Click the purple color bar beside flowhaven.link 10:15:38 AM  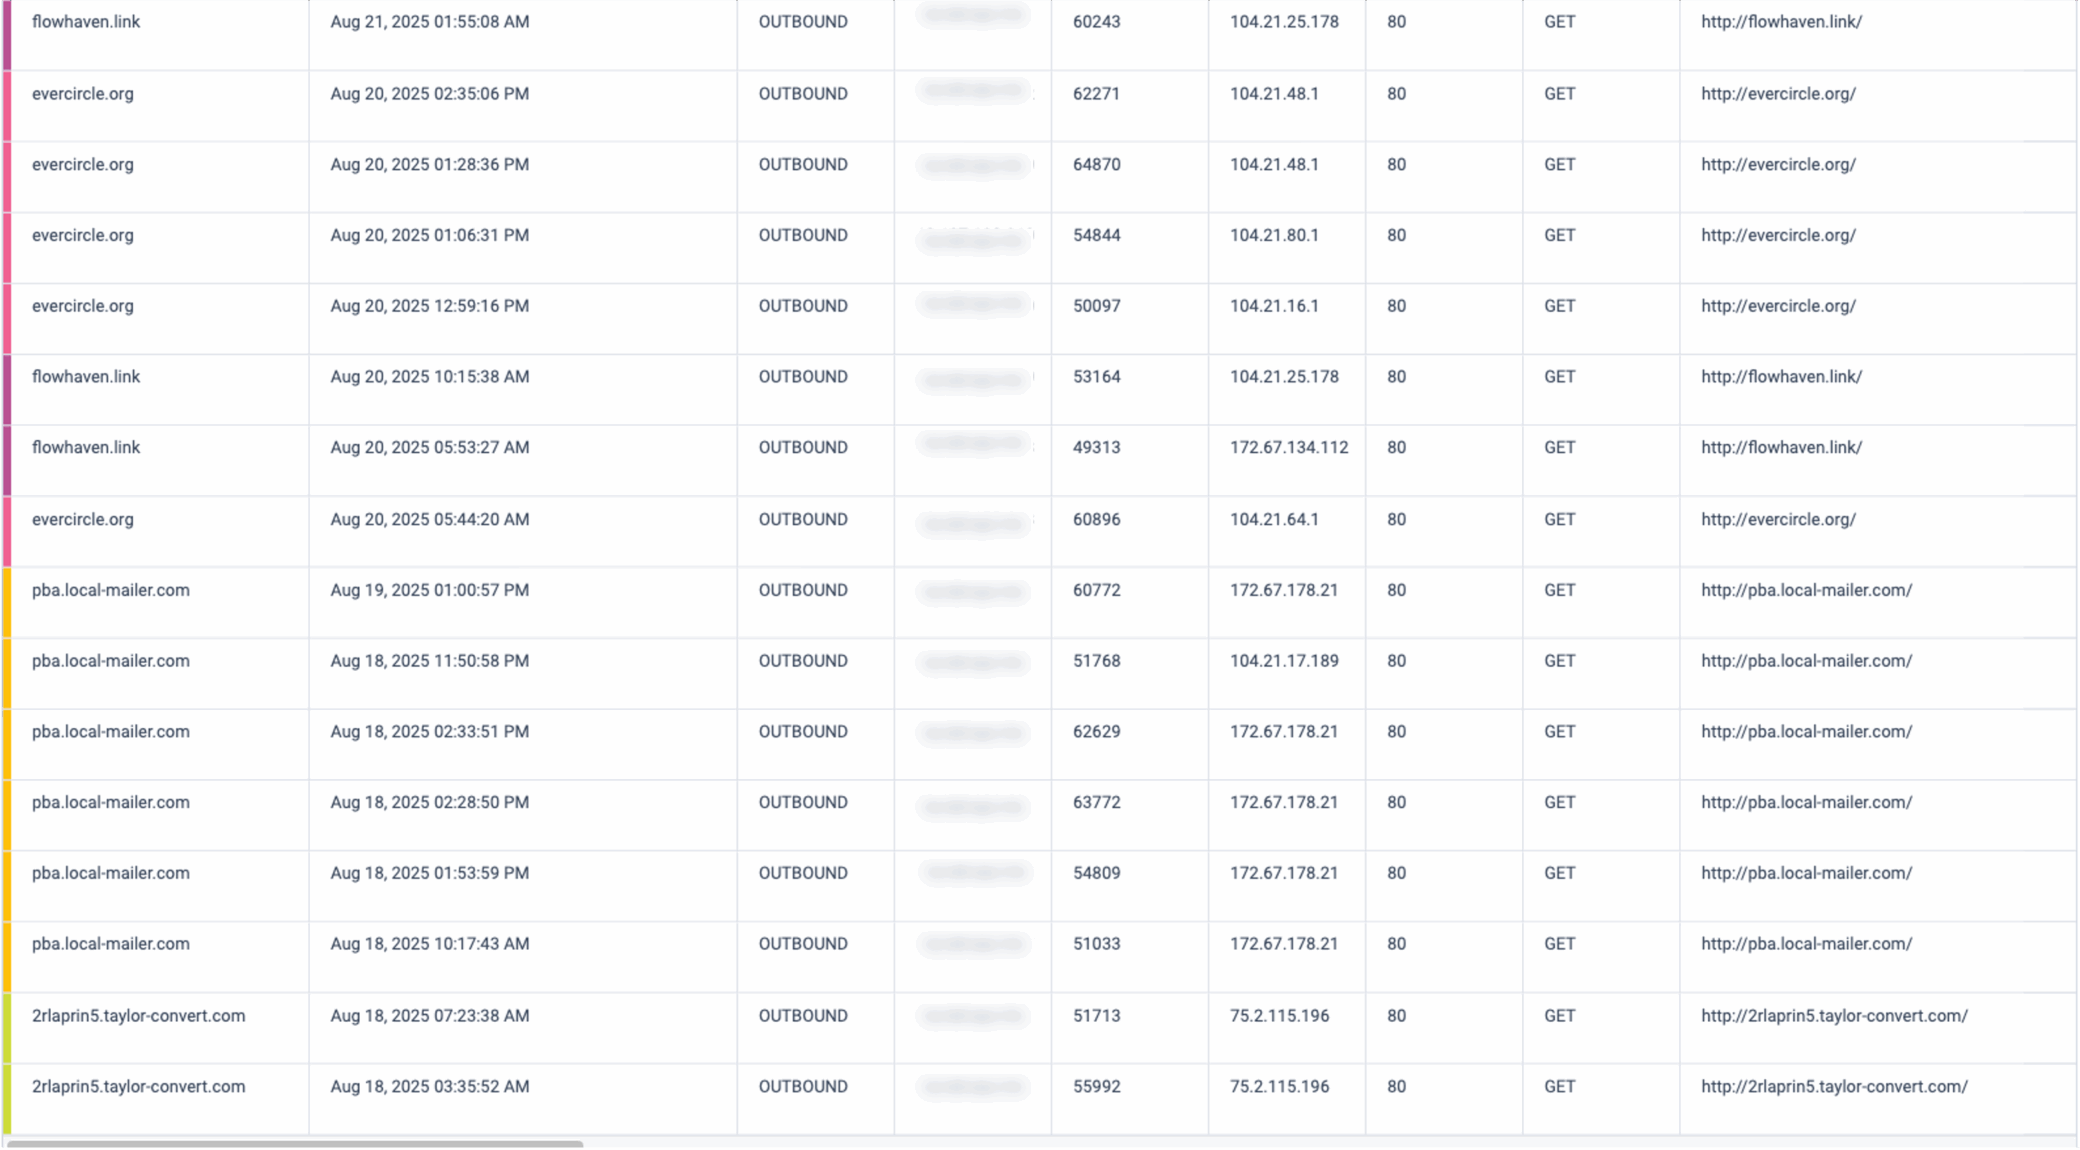[7, 390]
